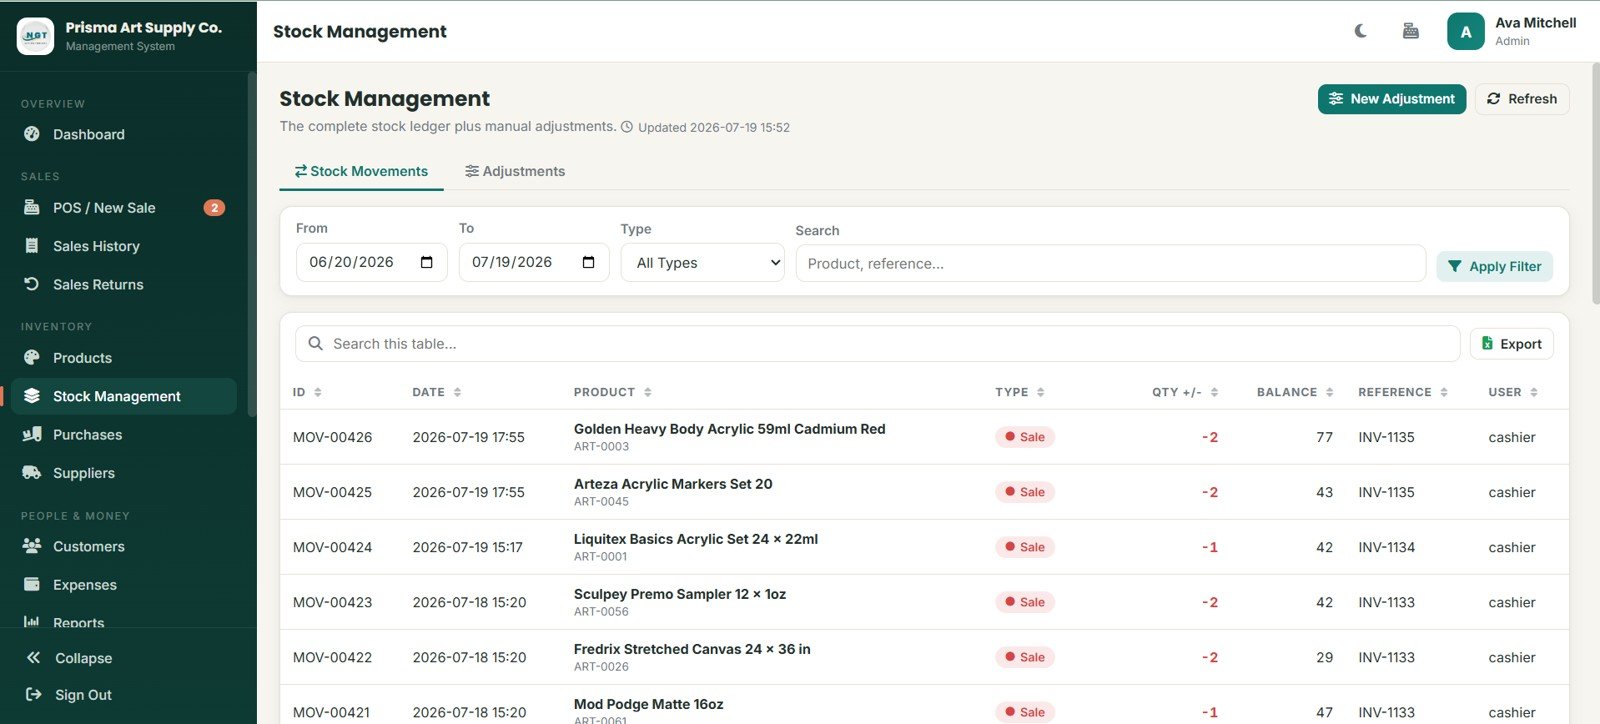Open the From date calendar picker icon

[427, 262]
